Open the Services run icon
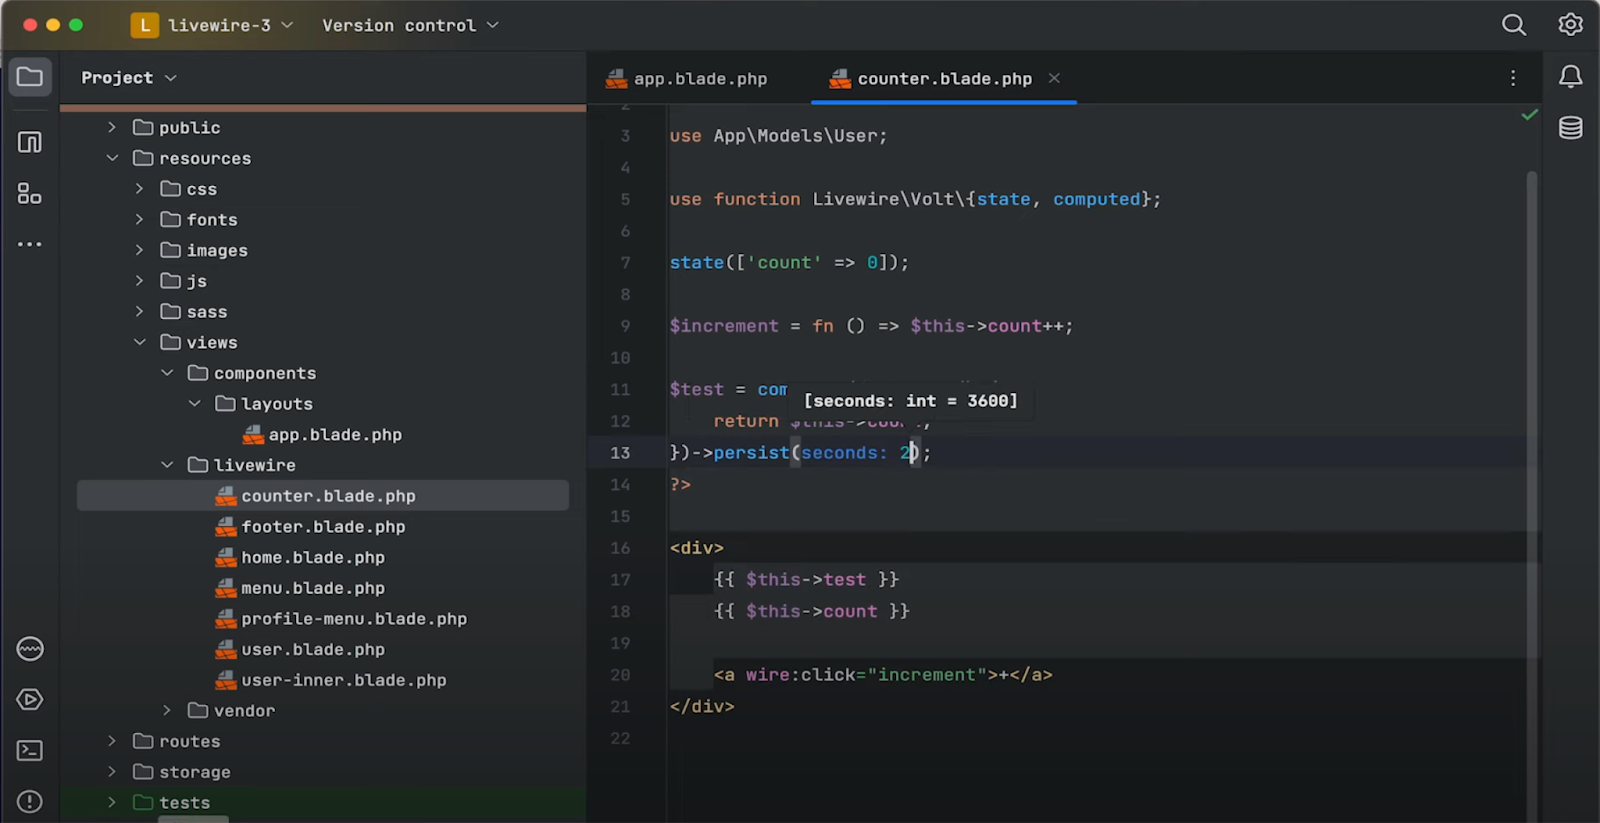This screenshot has height=823, width=1600. tap(30, 700)
